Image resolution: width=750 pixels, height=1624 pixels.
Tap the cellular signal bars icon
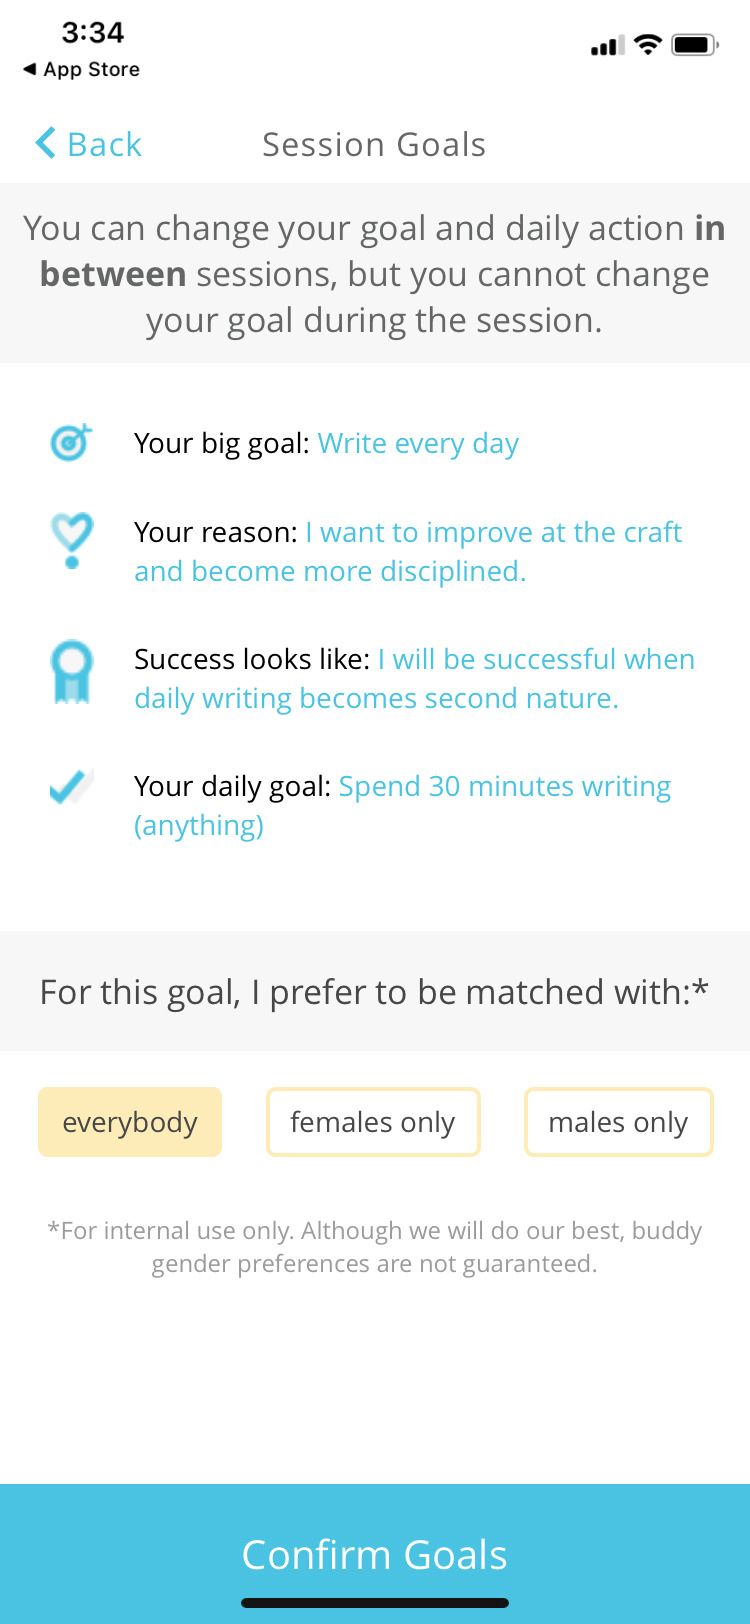pos(607,45)
